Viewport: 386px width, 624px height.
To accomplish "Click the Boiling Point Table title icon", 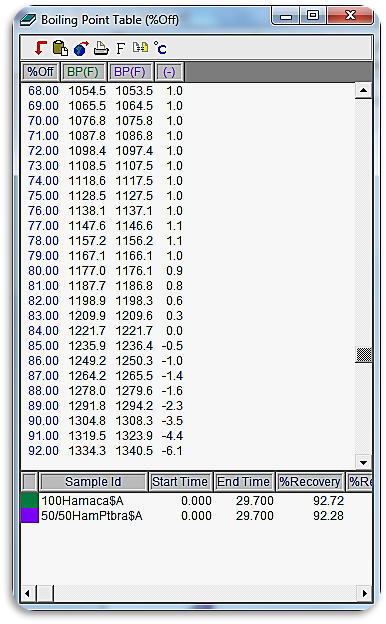I will pos(28,20).
